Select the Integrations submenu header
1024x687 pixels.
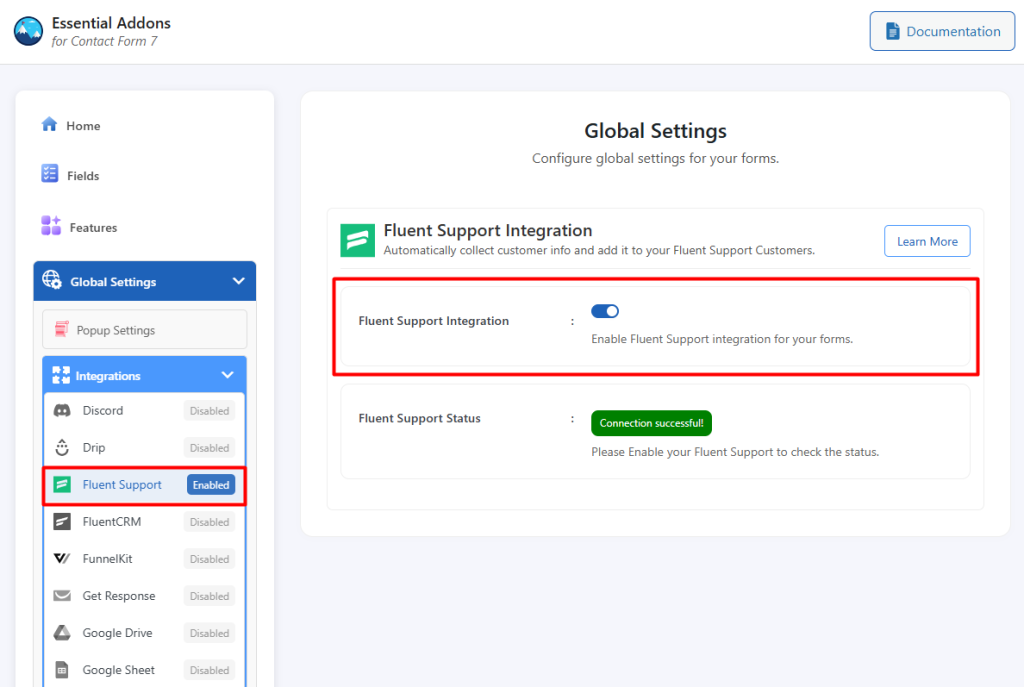tap(145, 375)
